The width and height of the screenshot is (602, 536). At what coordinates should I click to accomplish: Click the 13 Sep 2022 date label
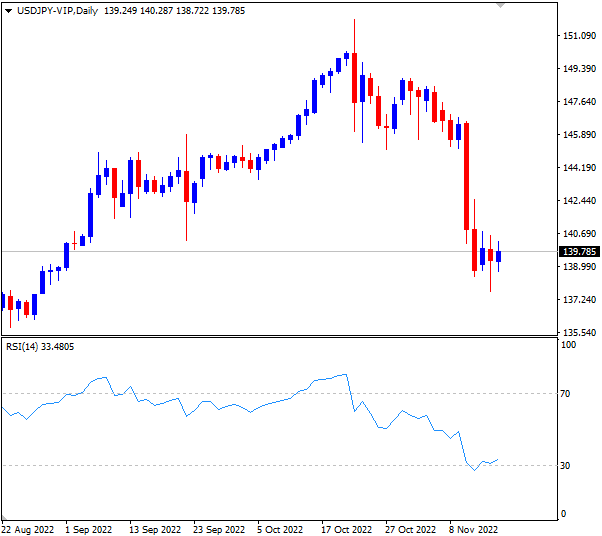click(155, 530)
